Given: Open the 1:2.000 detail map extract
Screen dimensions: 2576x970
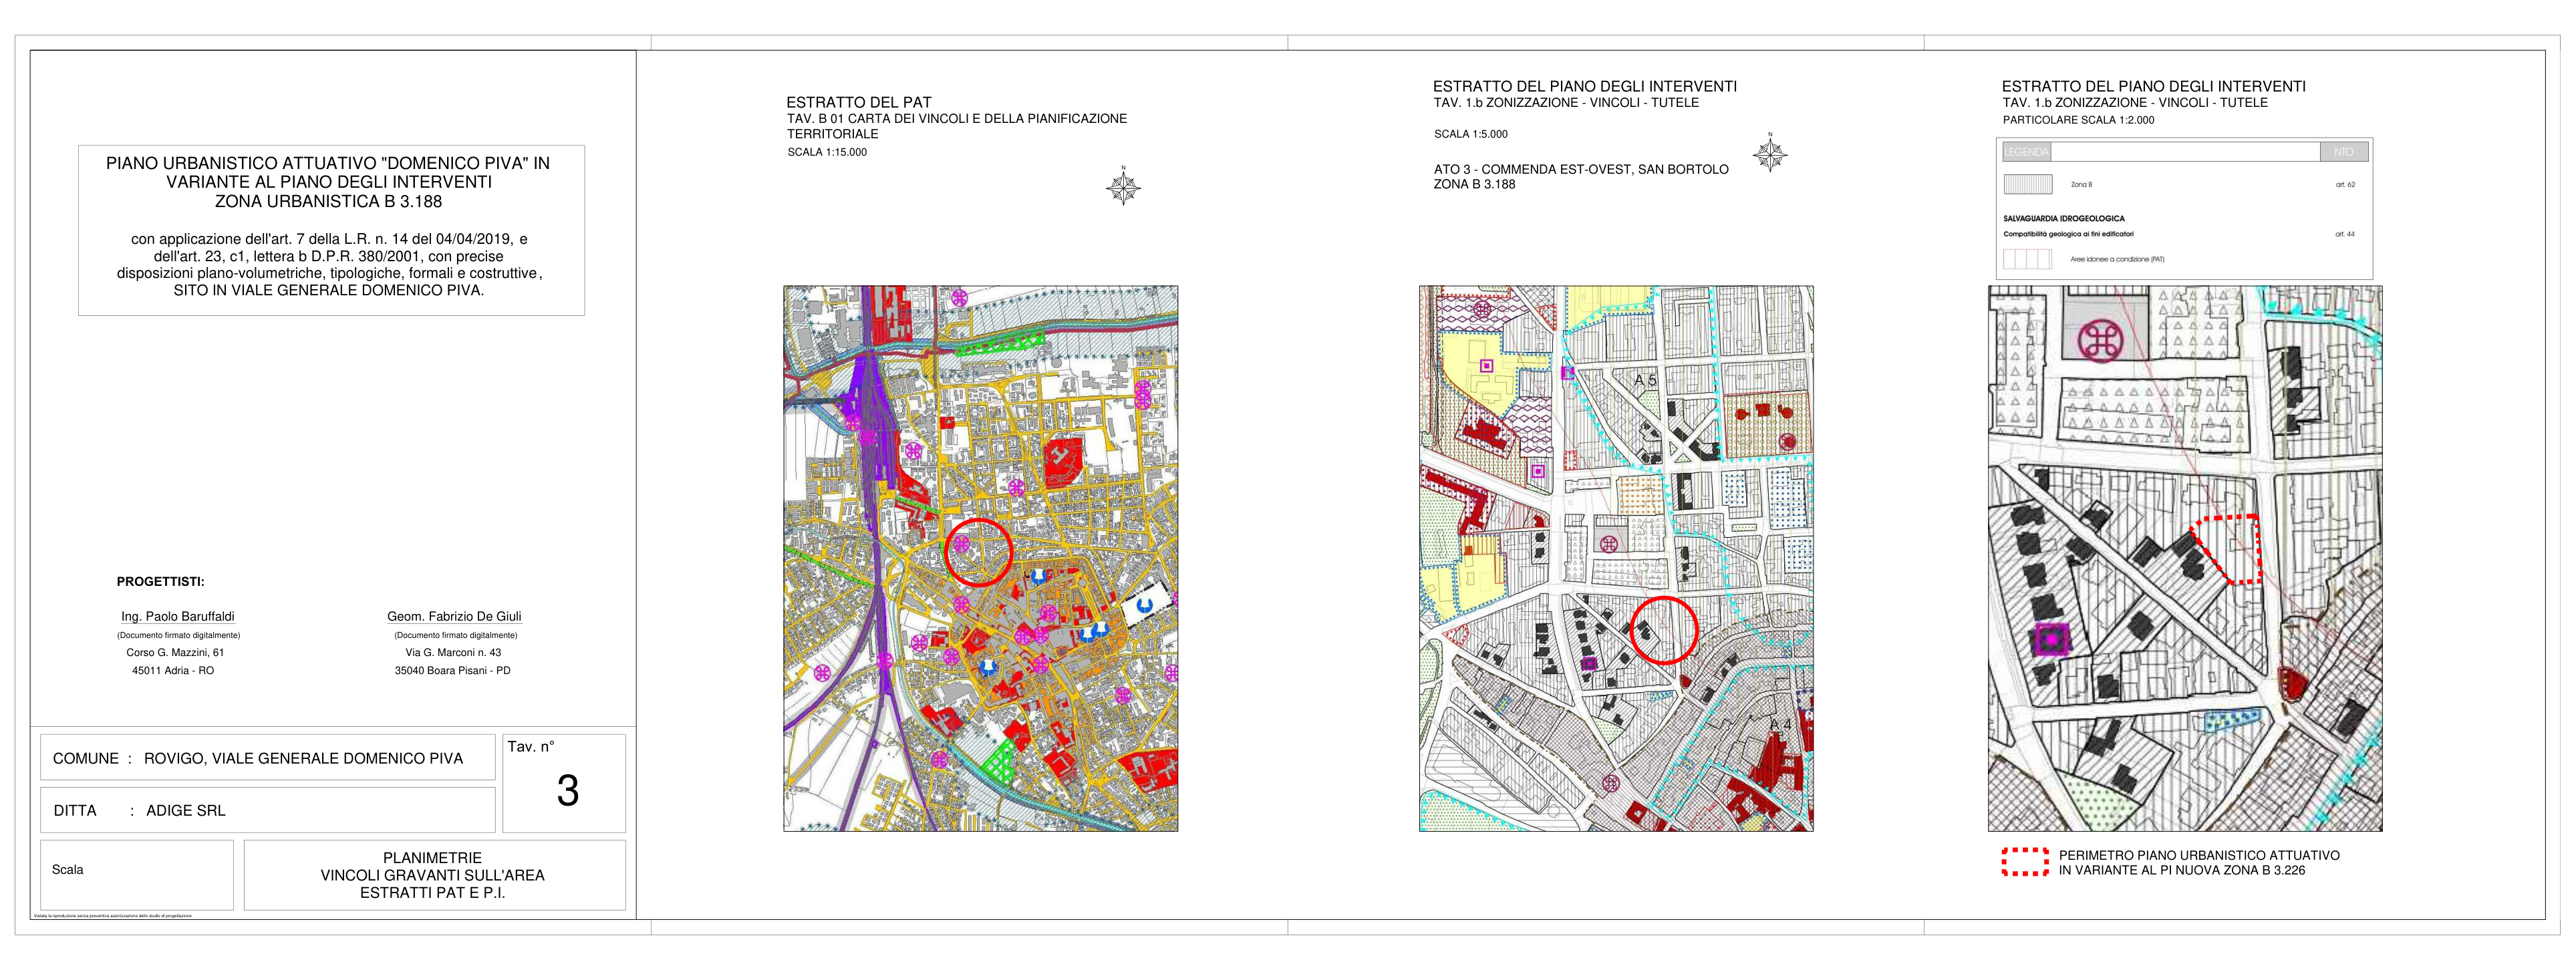Looking at the screenshot, I should (2185, 558).
